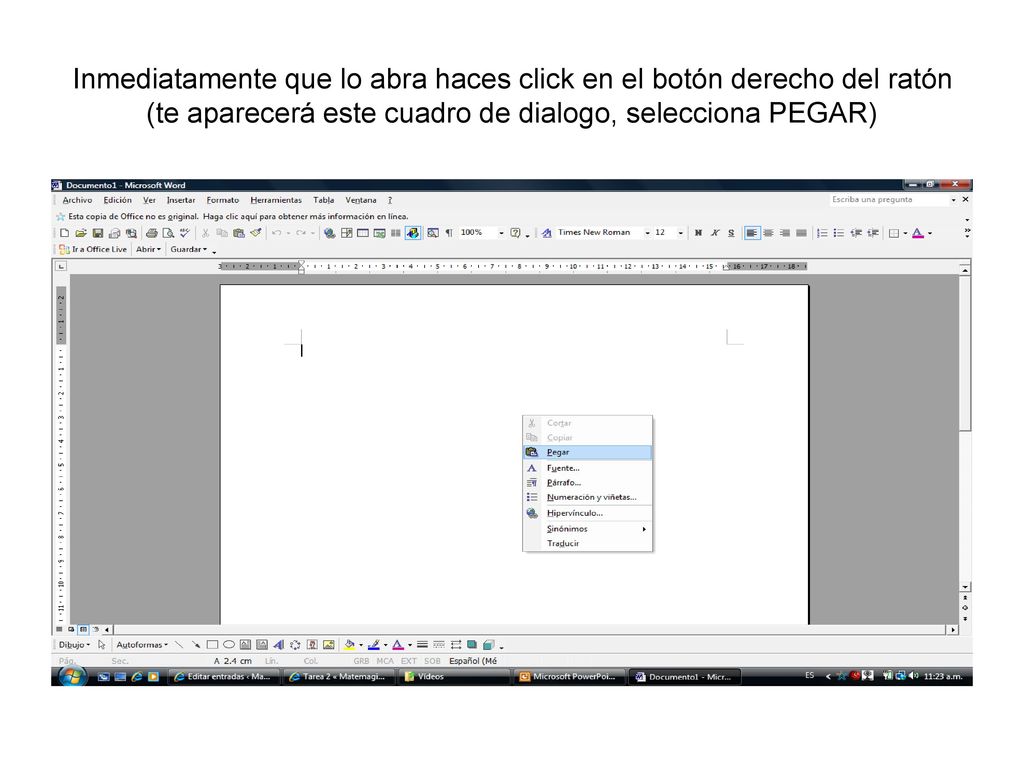Expand the Sinónimos submenu arrow

click(x=644, y=530)
